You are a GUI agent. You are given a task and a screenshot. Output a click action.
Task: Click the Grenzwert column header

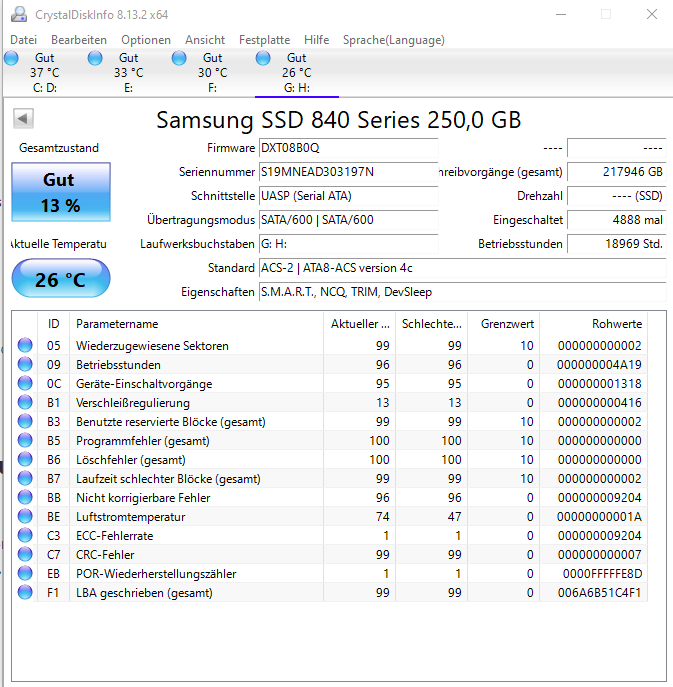coord(504,324)
